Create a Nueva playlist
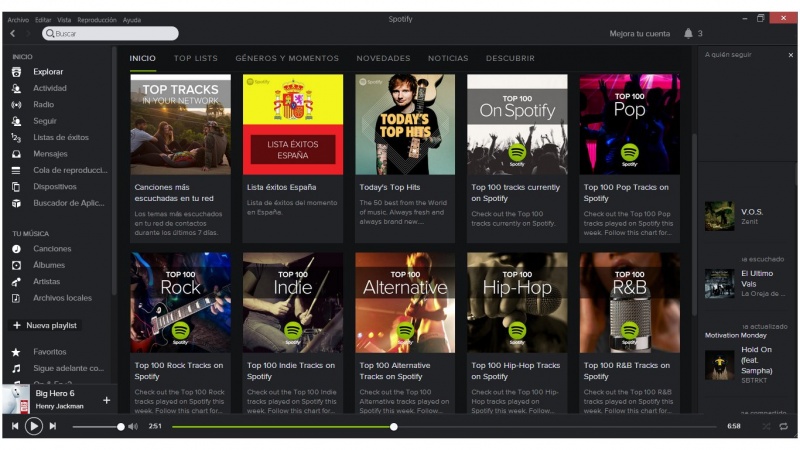The width and height of the screenshot is (800, 450). pos(45,325)
